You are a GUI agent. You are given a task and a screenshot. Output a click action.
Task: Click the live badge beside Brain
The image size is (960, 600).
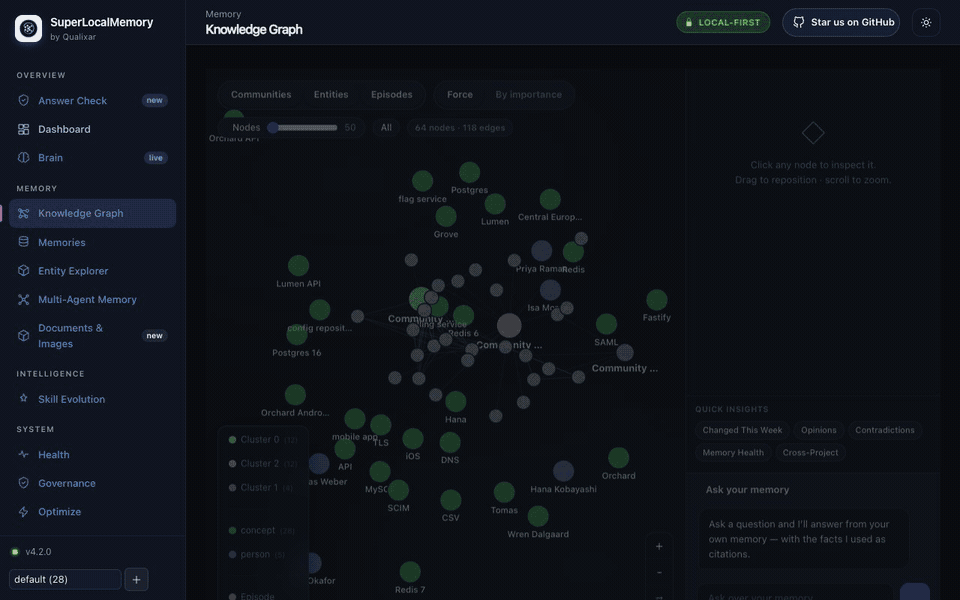click(x=156, y=157)
